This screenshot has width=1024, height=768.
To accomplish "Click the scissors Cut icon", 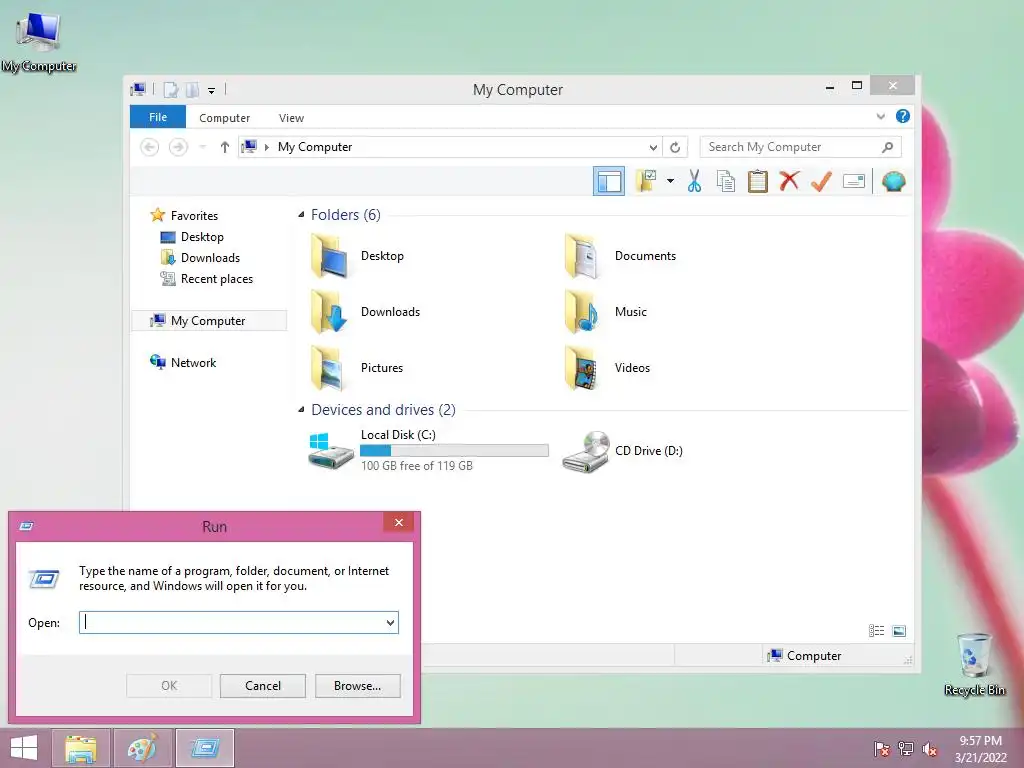I will 694,181.
